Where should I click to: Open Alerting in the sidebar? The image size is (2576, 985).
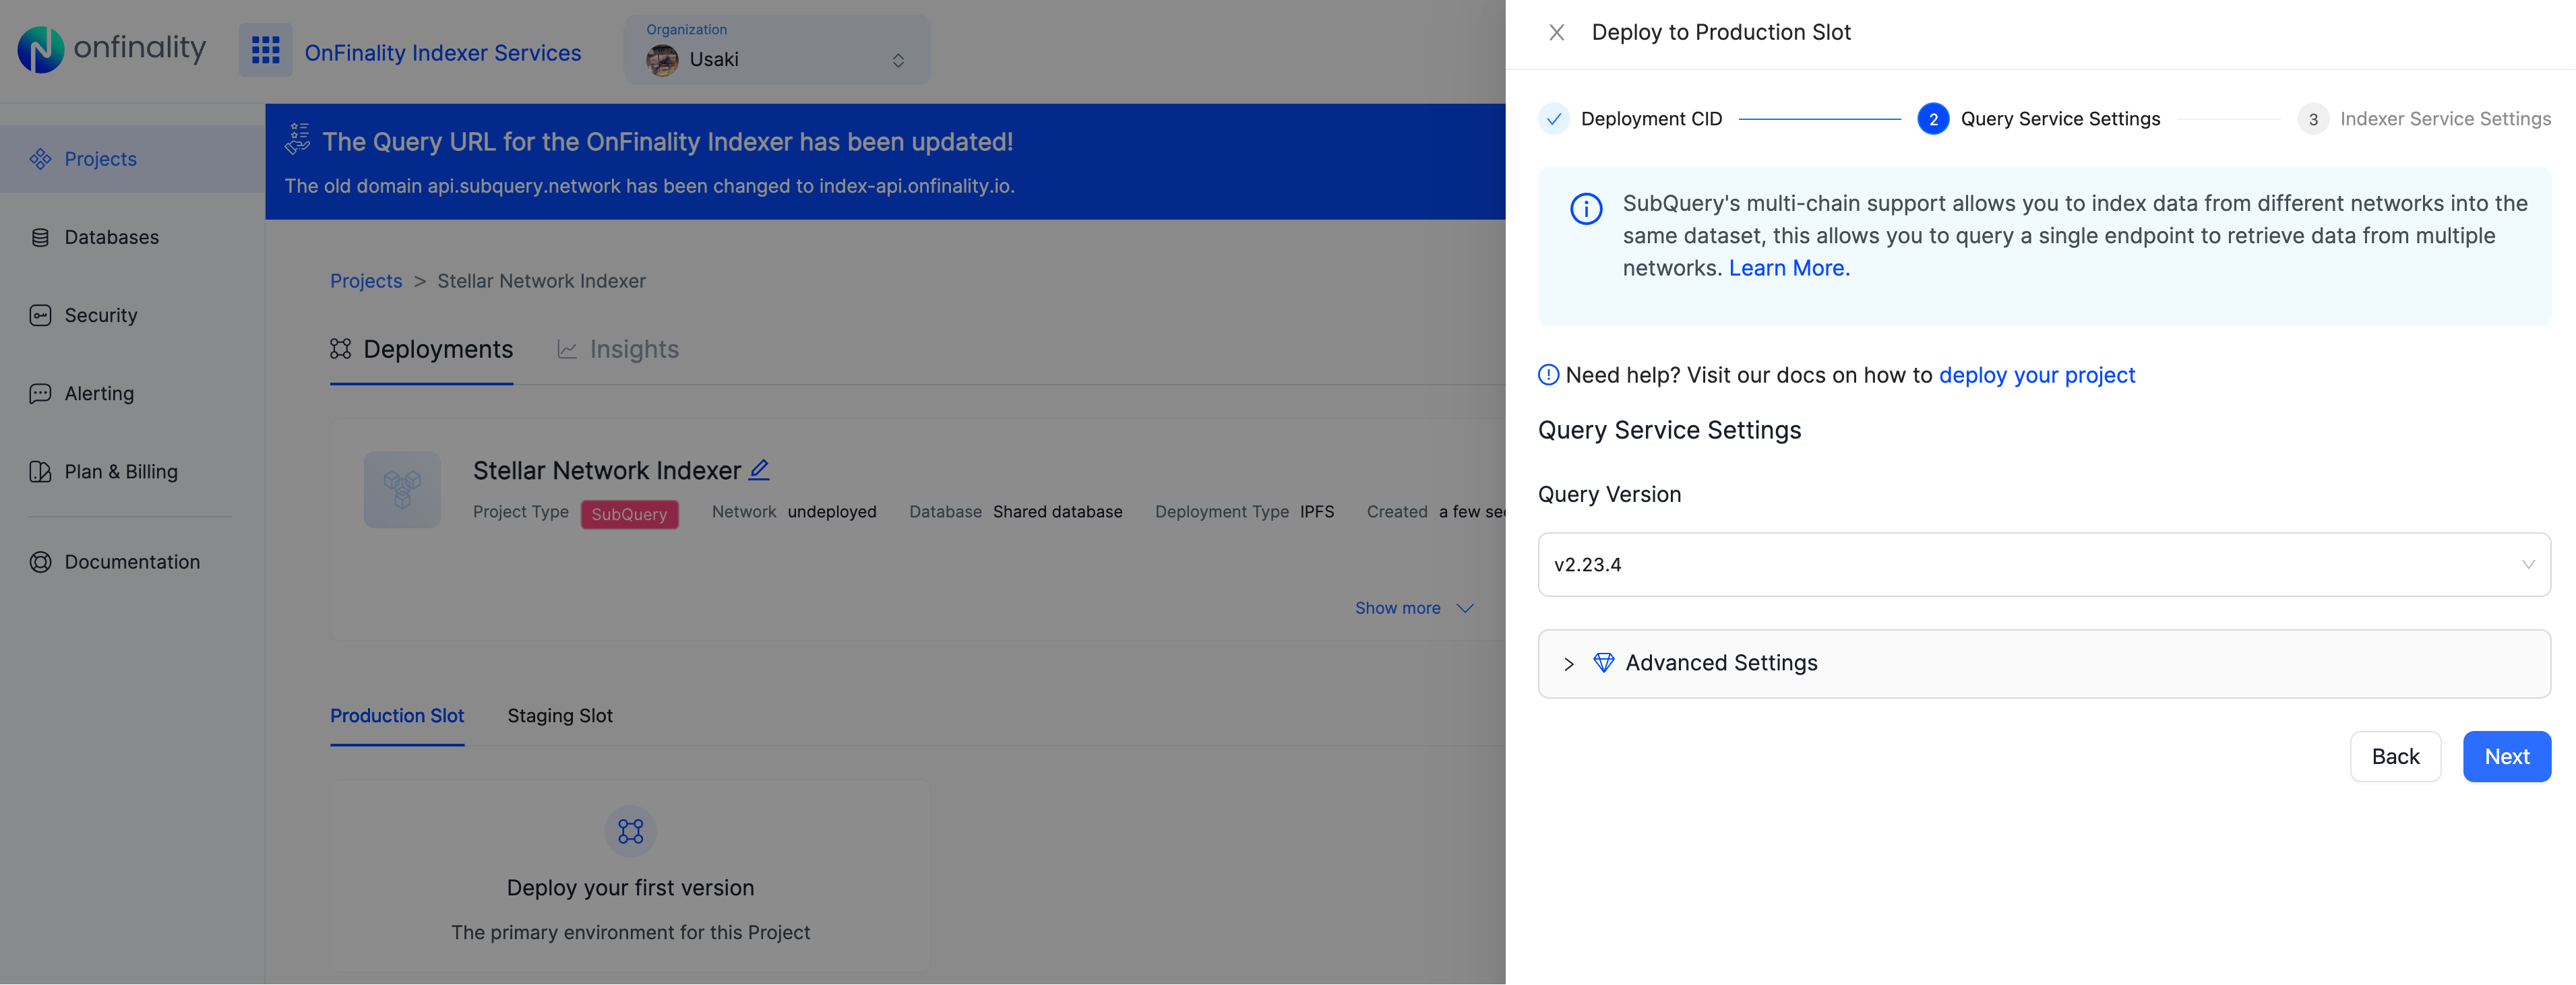[98, 393]
